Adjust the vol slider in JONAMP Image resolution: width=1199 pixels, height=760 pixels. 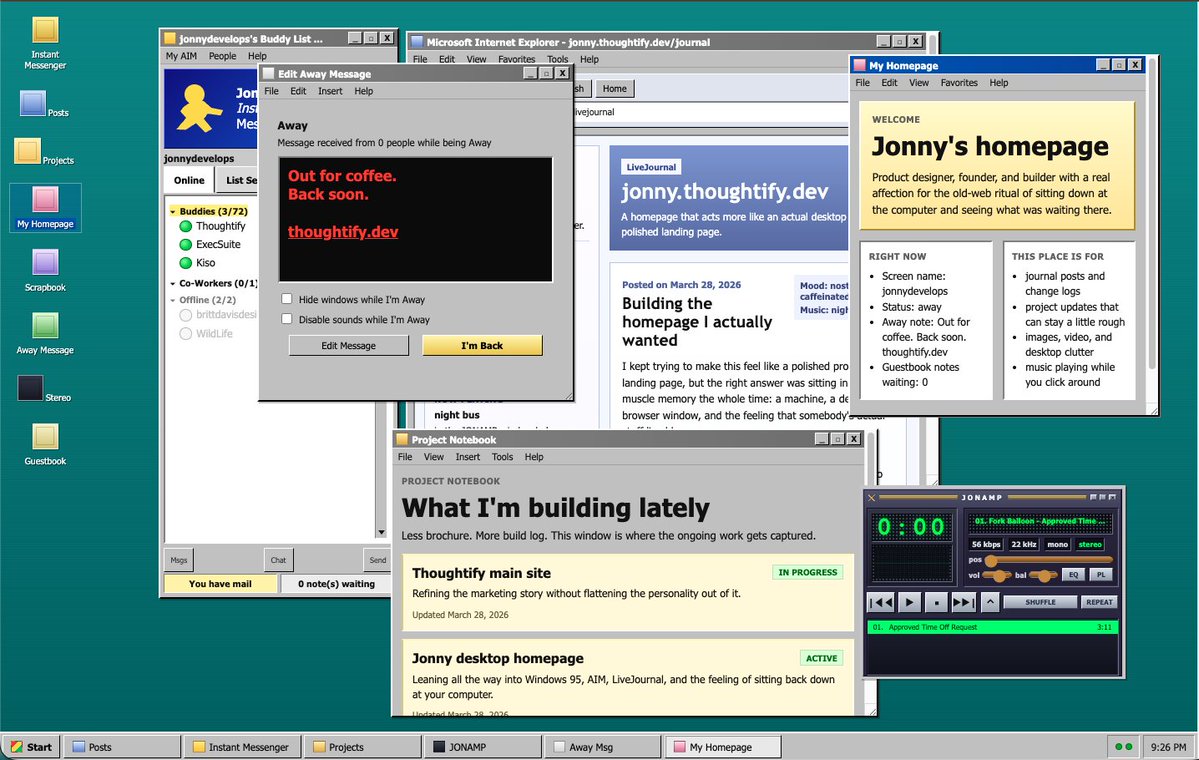point(997,575)
